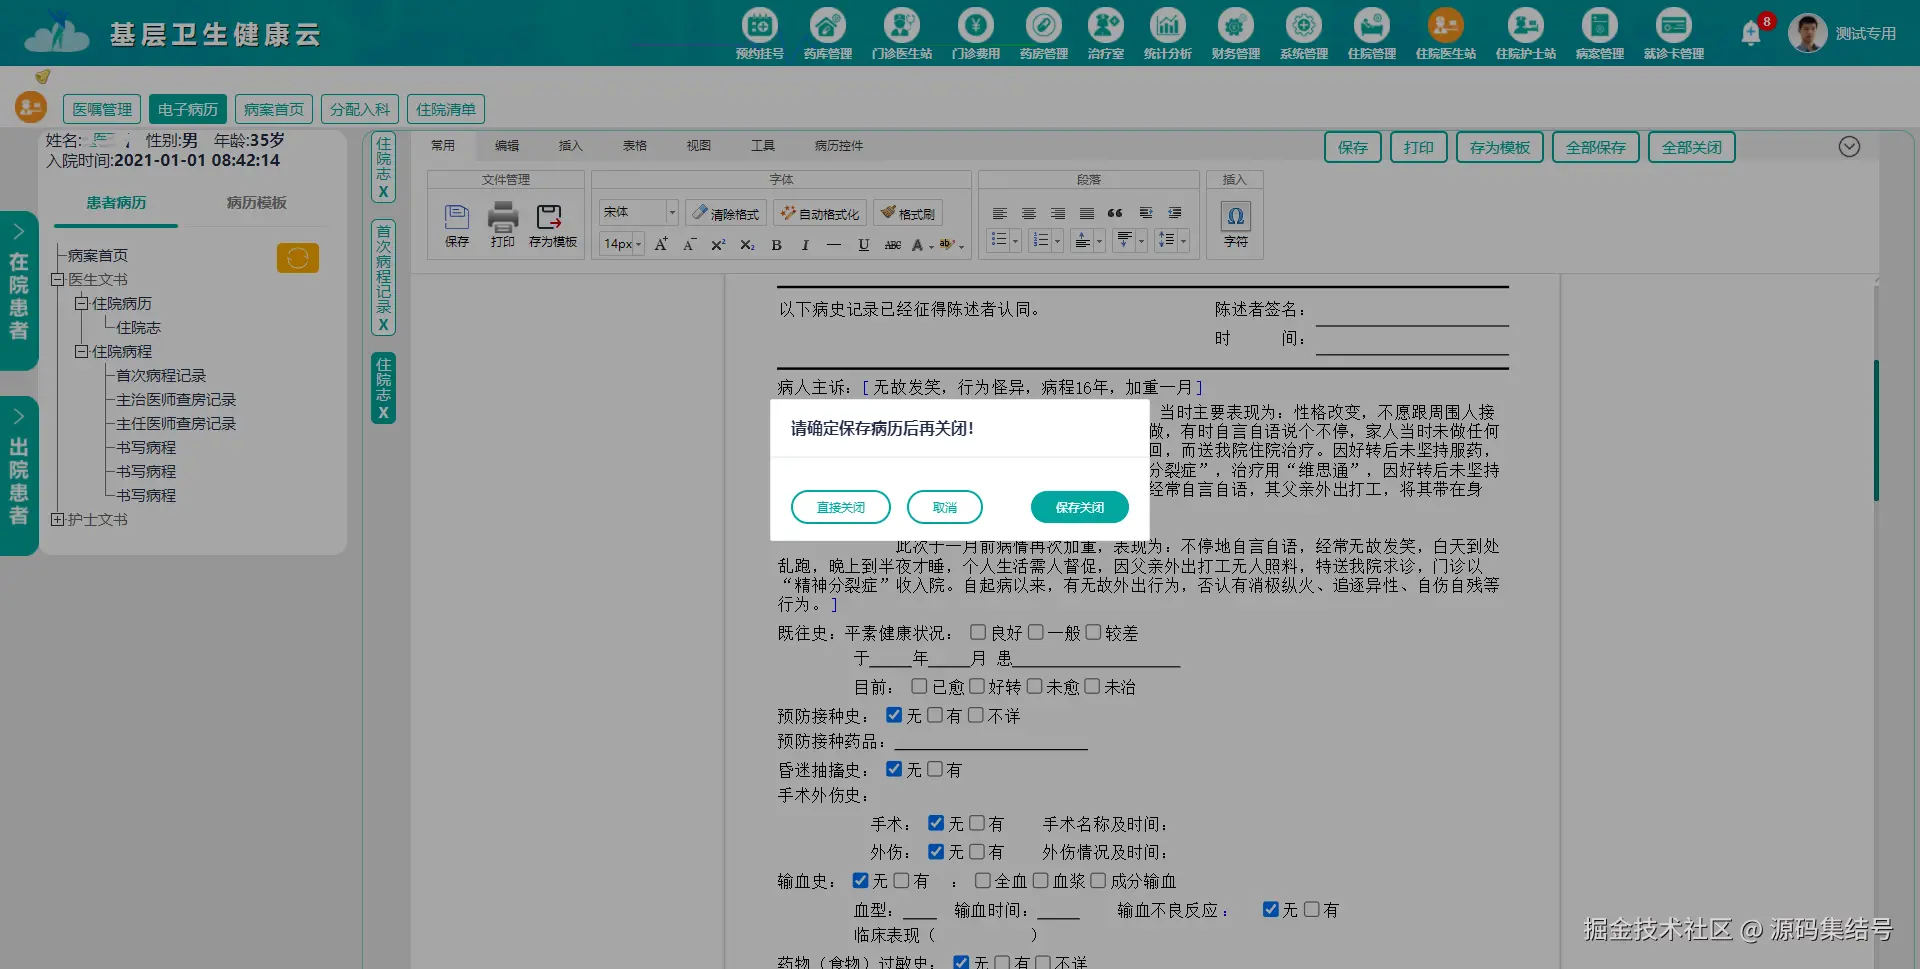1920x969 pixels.
Task: Tick the 已愈 checkbox
Action: click(919, 686)
